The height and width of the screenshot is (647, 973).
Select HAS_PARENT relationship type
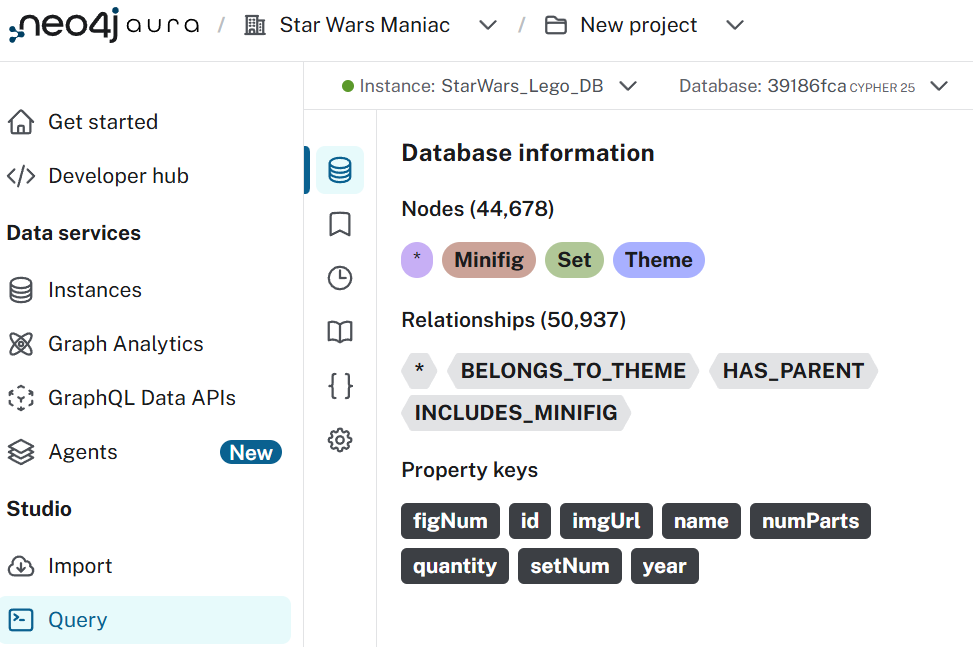click(x=793, y=370)
